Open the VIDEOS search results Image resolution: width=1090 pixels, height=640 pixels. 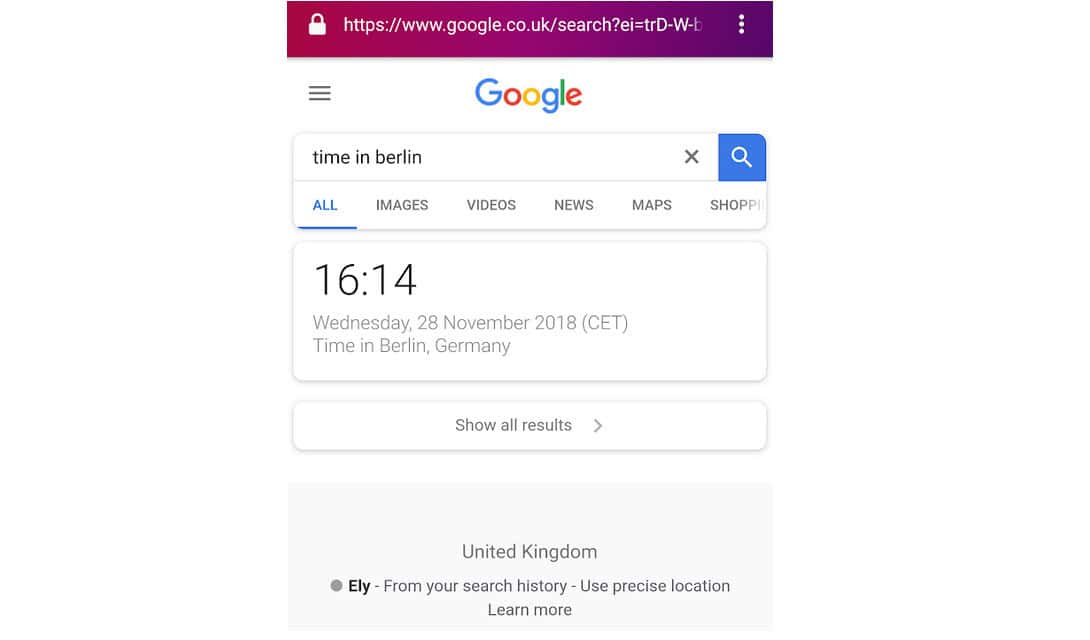(490, 205)
